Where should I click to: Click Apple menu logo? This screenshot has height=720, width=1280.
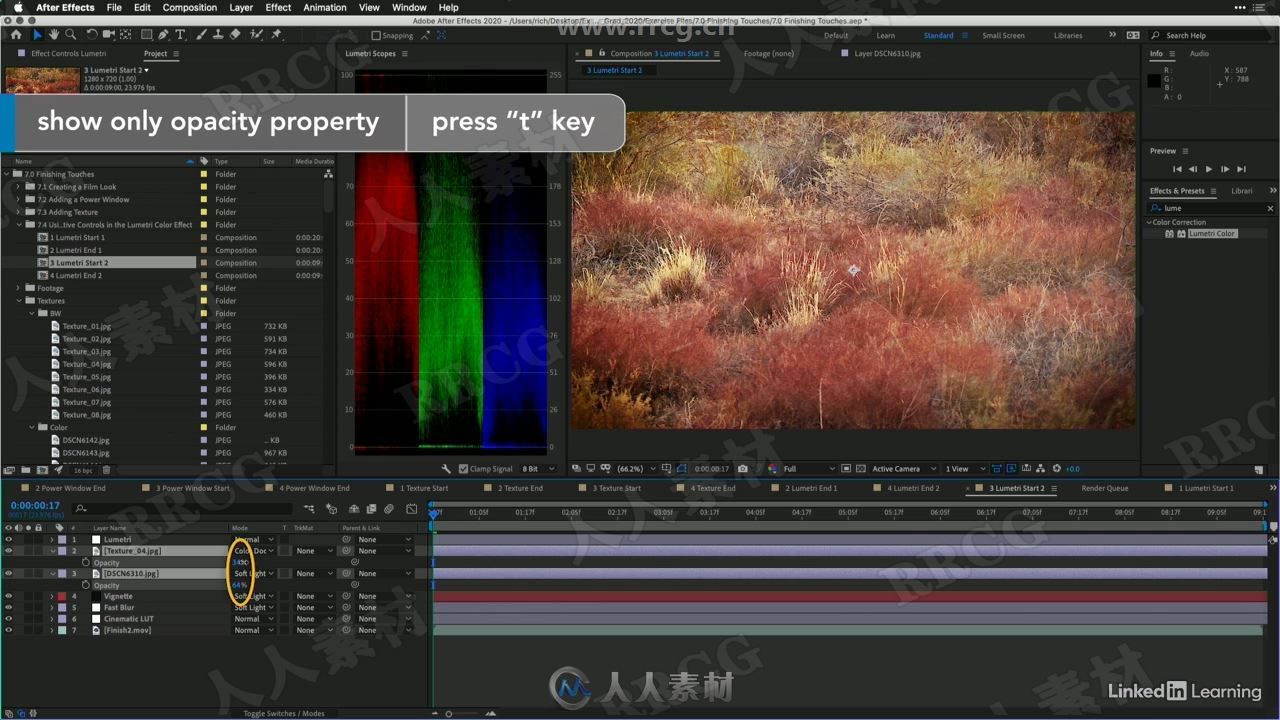[18, 7]
